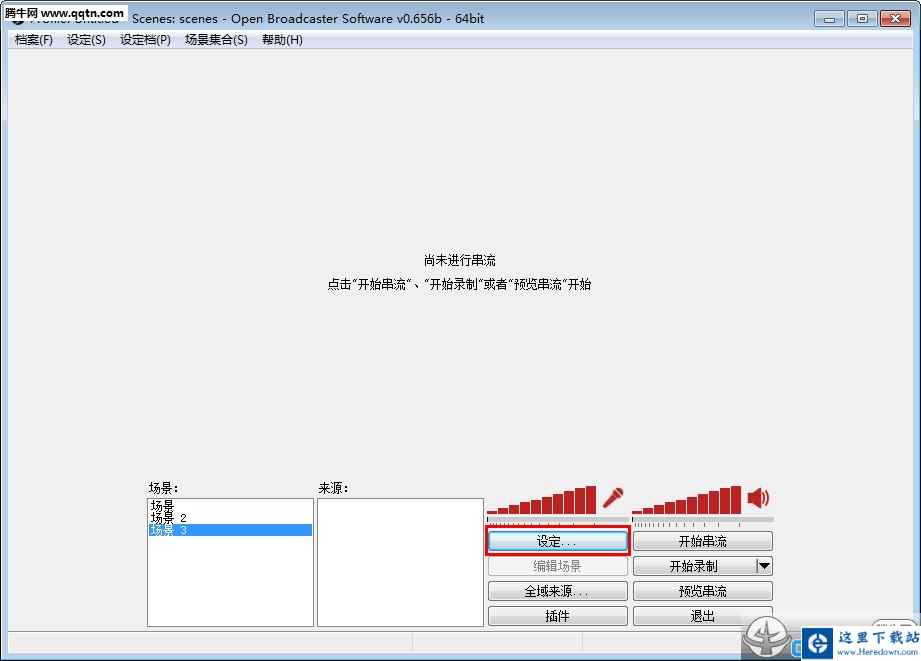Screen dimensions: 921x661
Task: Open the 设定档(P) profile menu
Action: [145, 39]
